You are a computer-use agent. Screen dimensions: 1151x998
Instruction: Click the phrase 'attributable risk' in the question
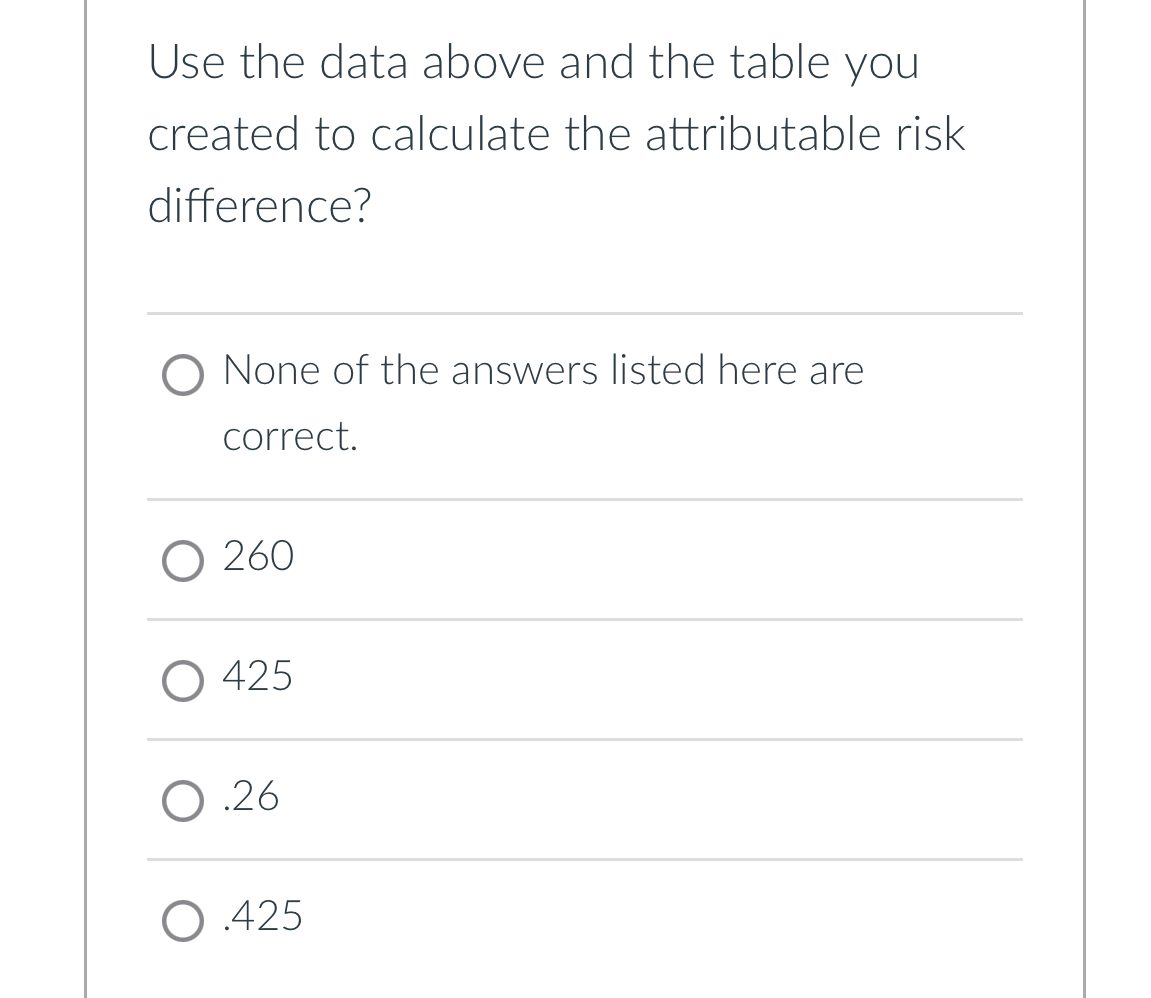805,135
